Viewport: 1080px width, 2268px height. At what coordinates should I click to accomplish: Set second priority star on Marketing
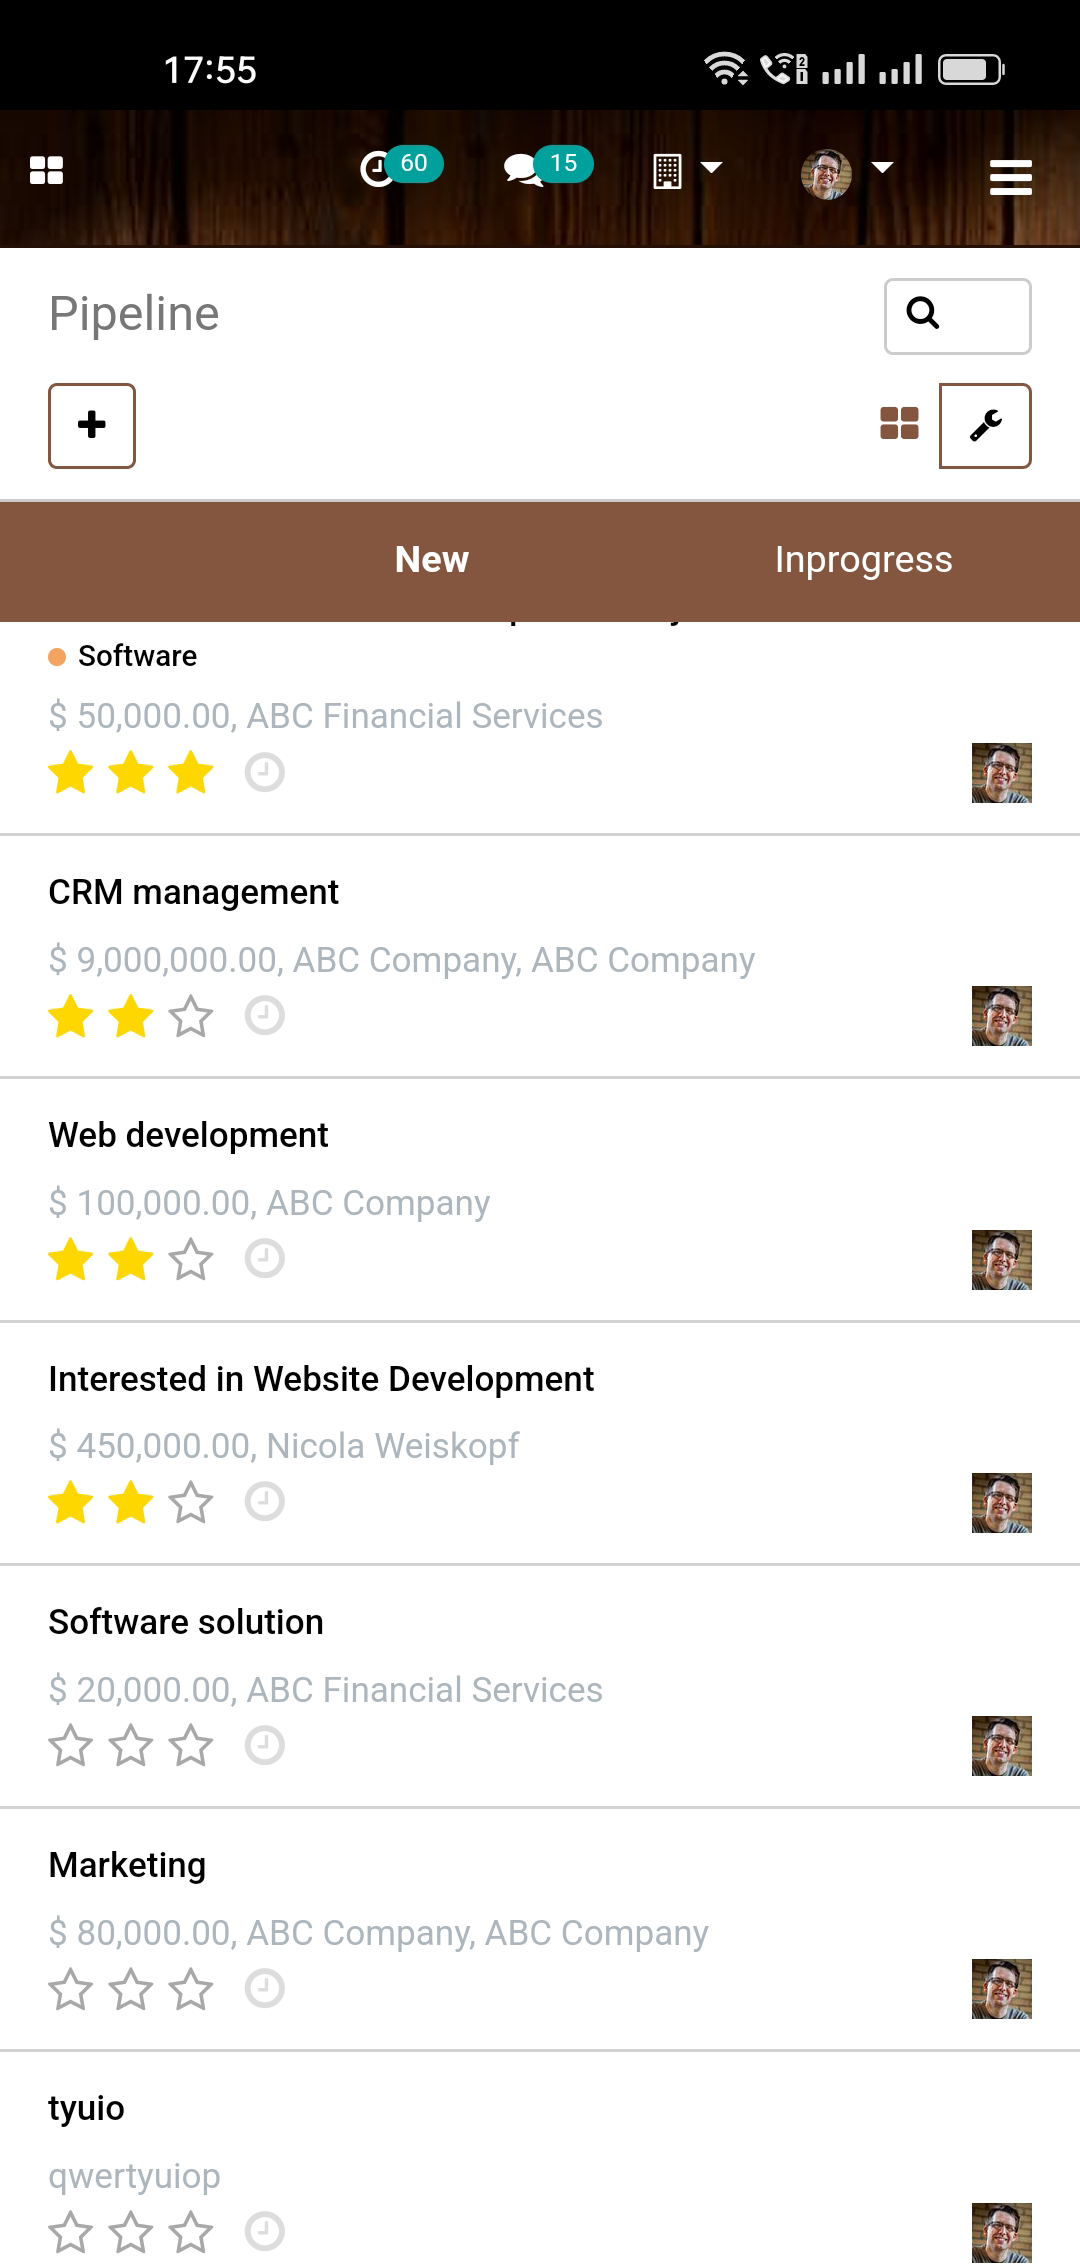coord(131,1989)
